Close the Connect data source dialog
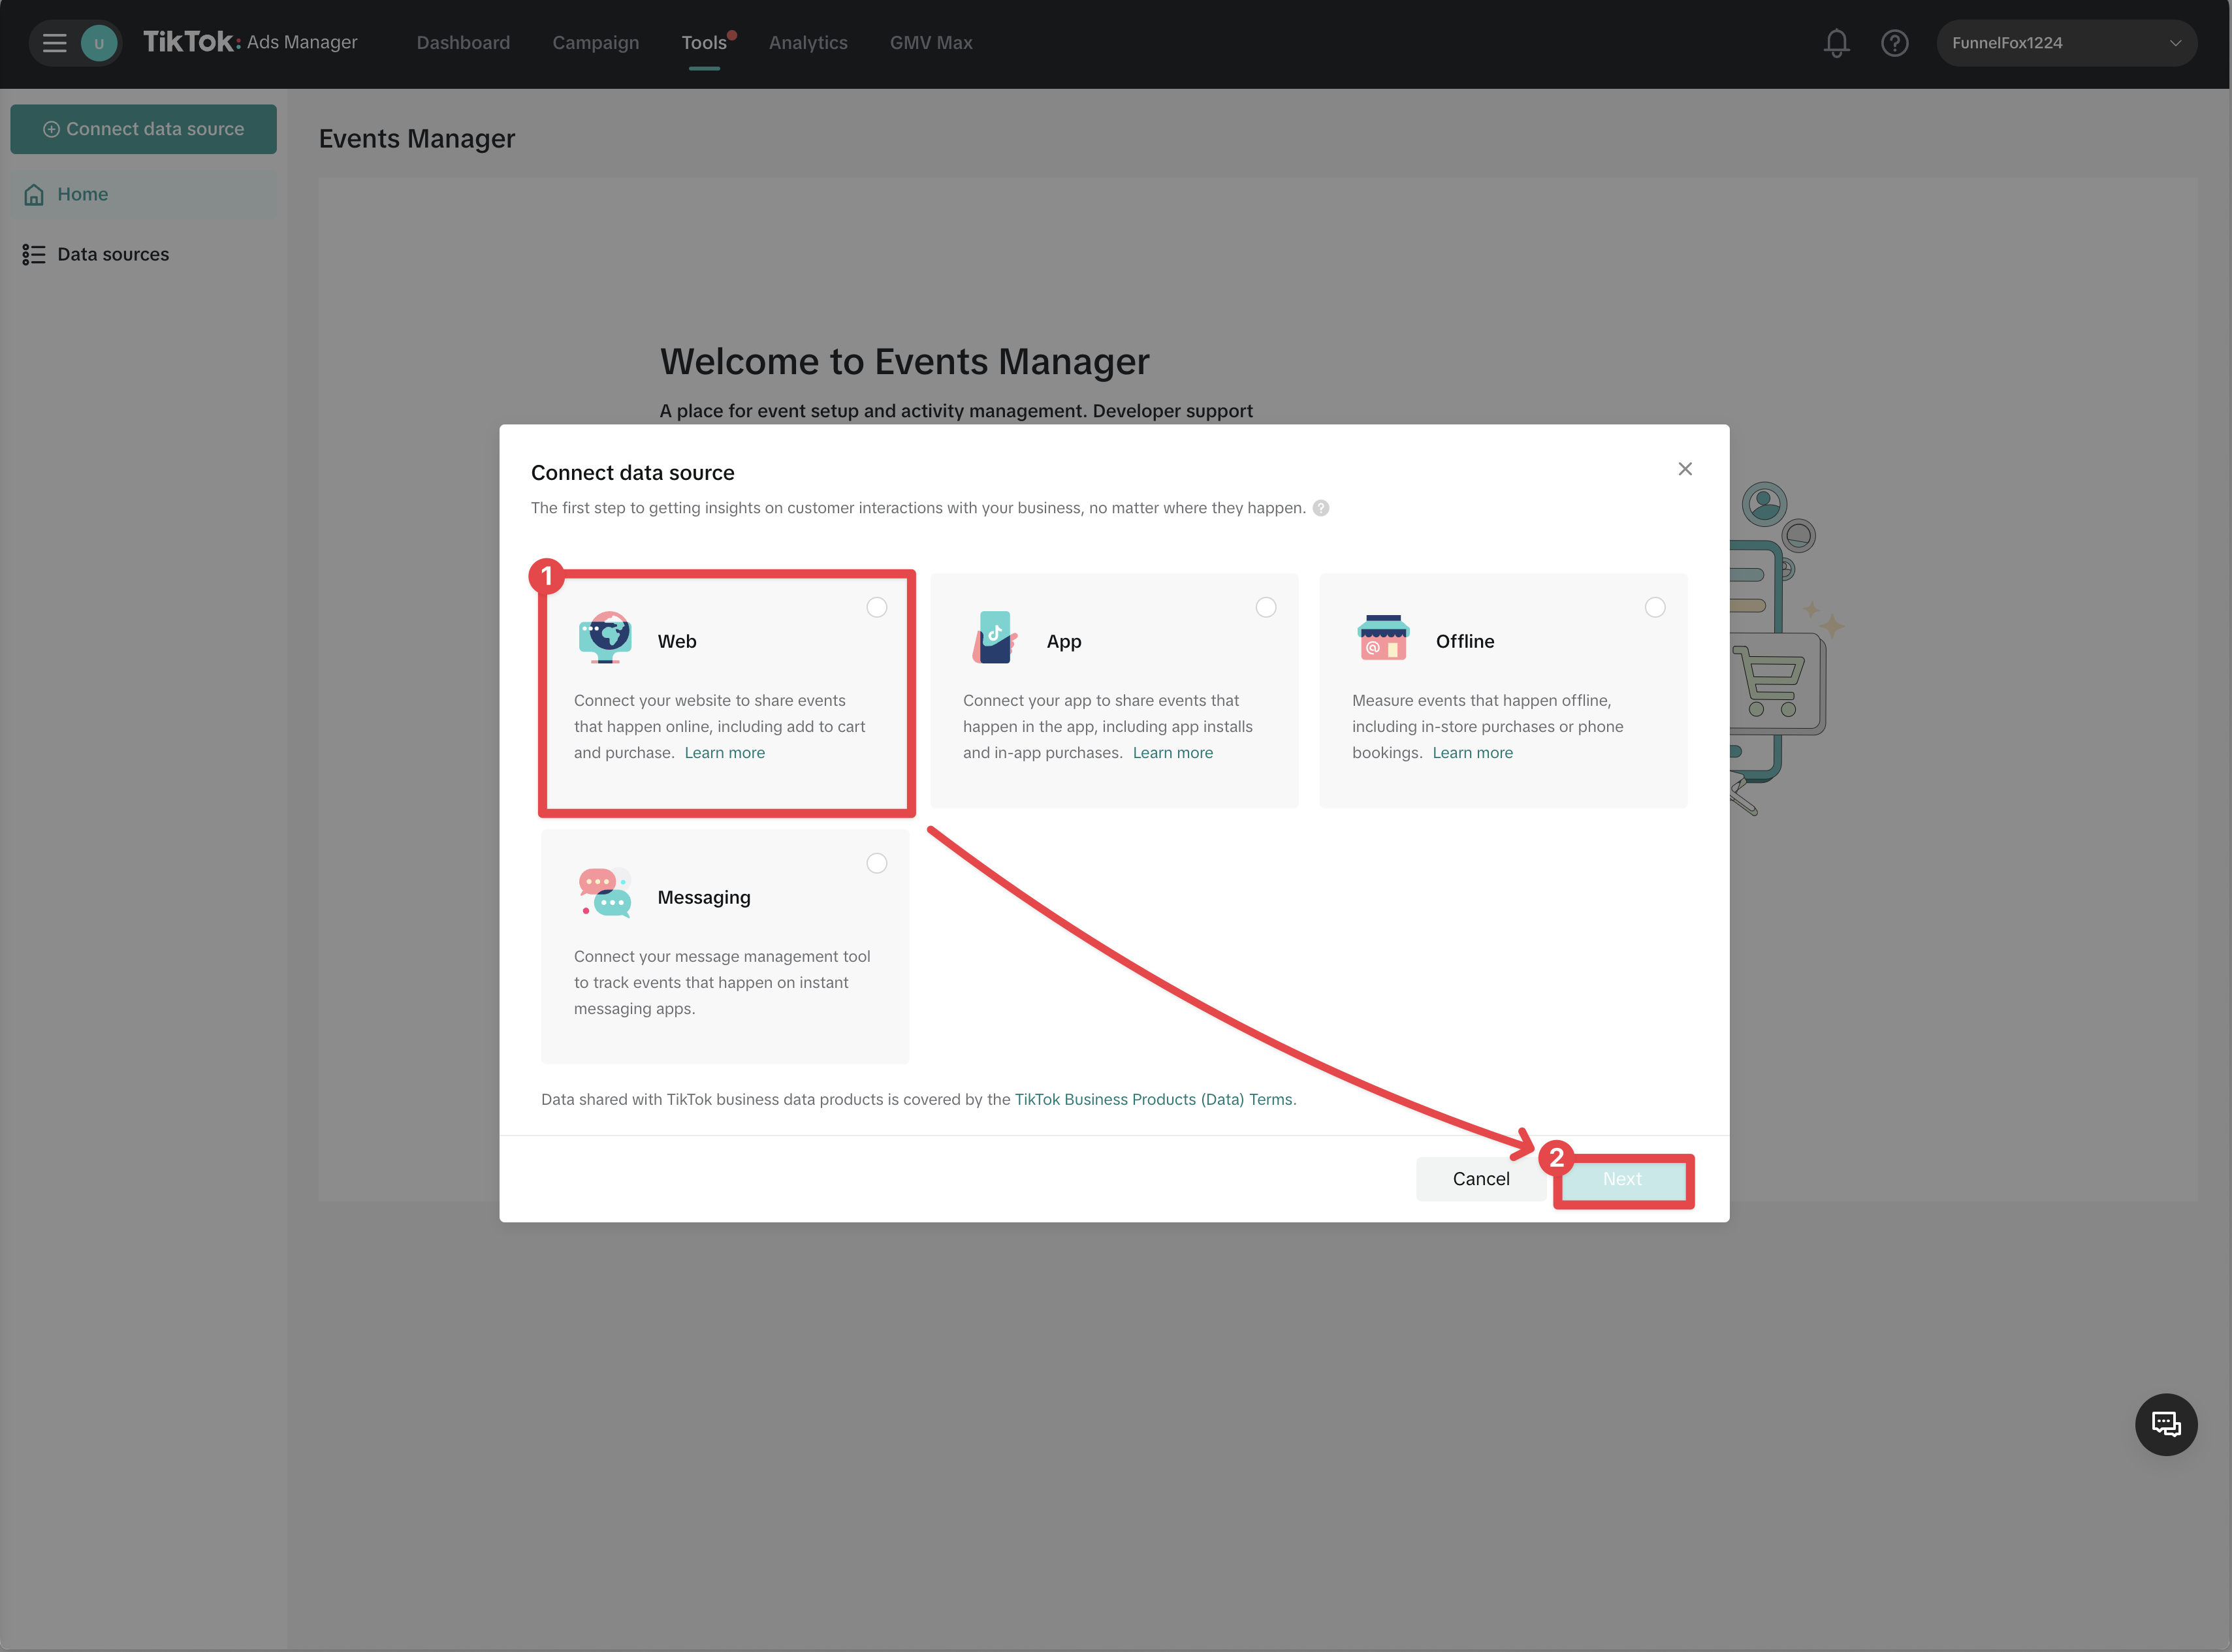 1684,469
